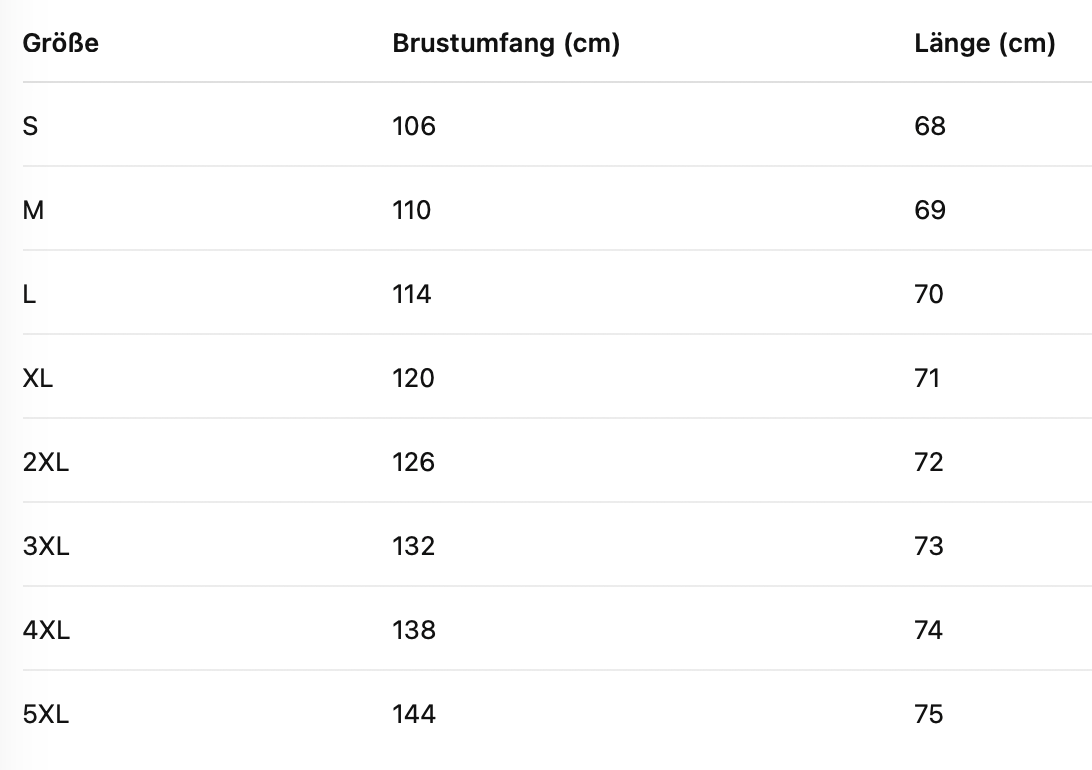
Task: Click the Länge (cm) column header
Action: tap(984, 44)
